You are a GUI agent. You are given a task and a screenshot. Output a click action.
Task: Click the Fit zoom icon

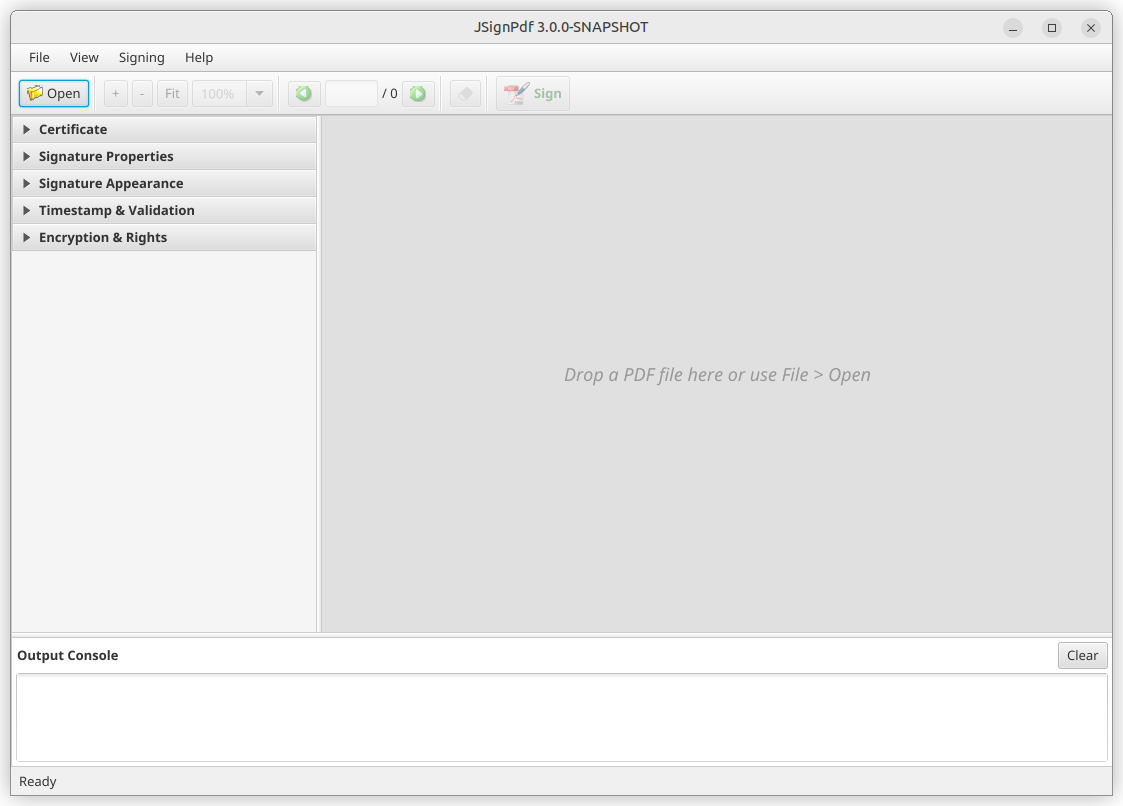click(171, 92)
